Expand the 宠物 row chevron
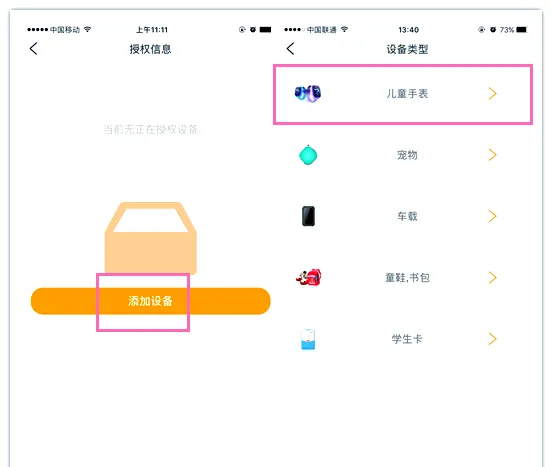 (493, 155)
